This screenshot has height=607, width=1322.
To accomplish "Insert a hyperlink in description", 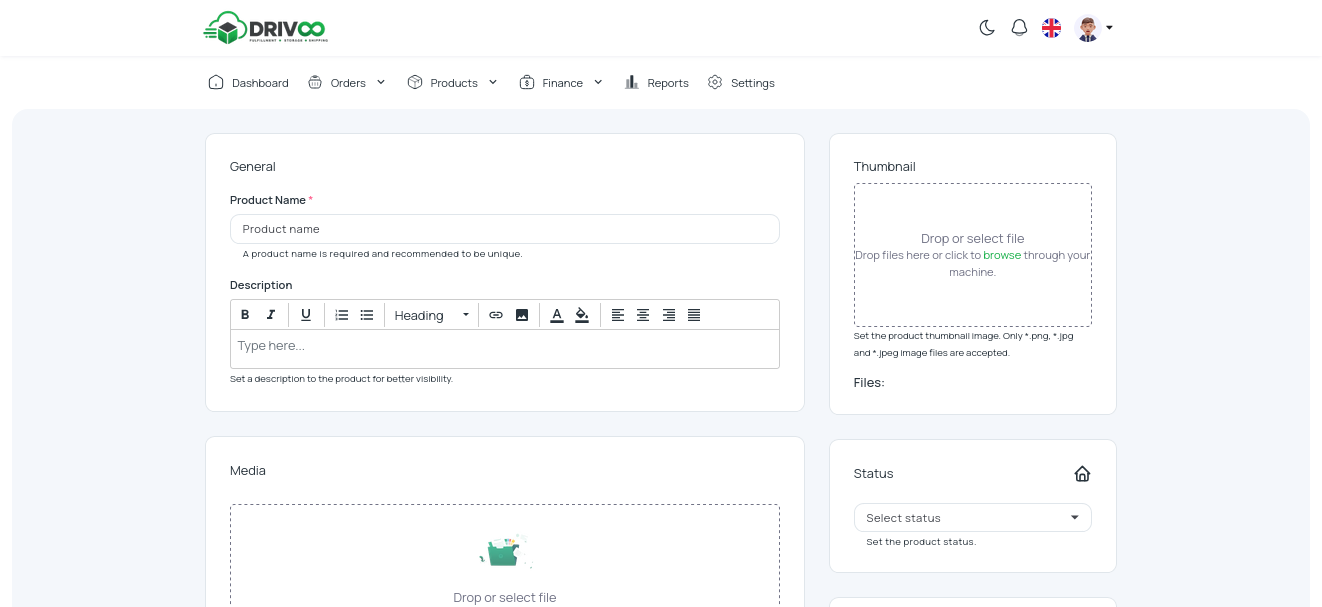I will pos(496,315).
